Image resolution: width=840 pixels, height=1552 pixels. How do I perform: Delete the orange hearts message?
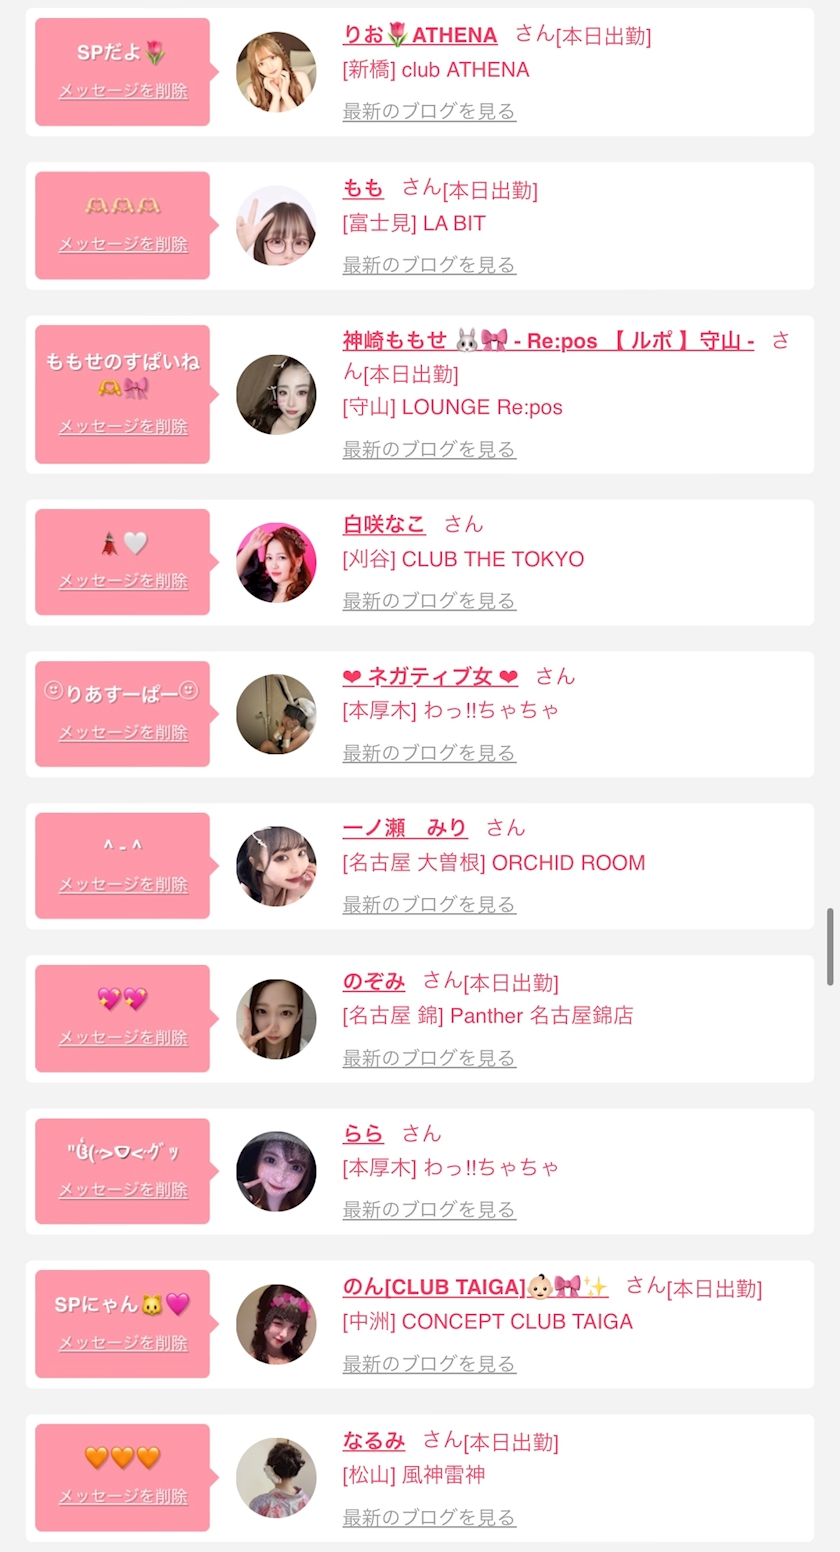[123, 1497]
